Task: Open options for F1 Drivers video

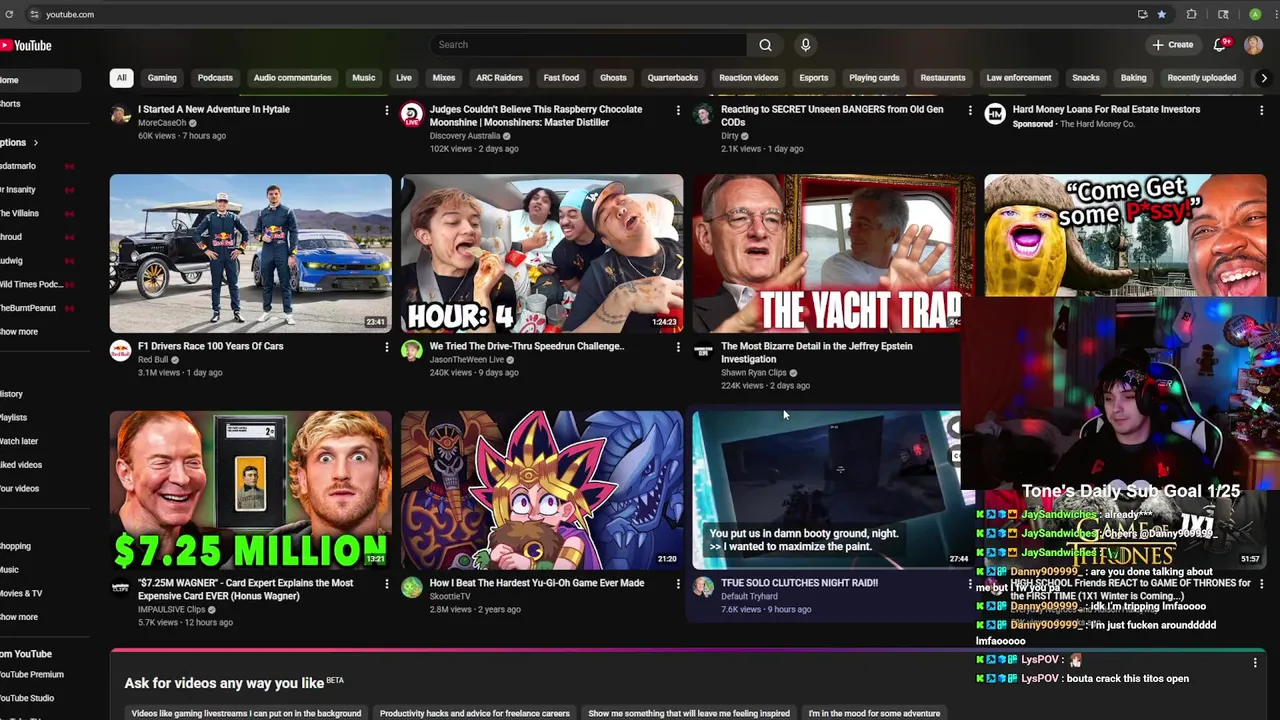Action: pyautogui.click(x=387, y=347)
